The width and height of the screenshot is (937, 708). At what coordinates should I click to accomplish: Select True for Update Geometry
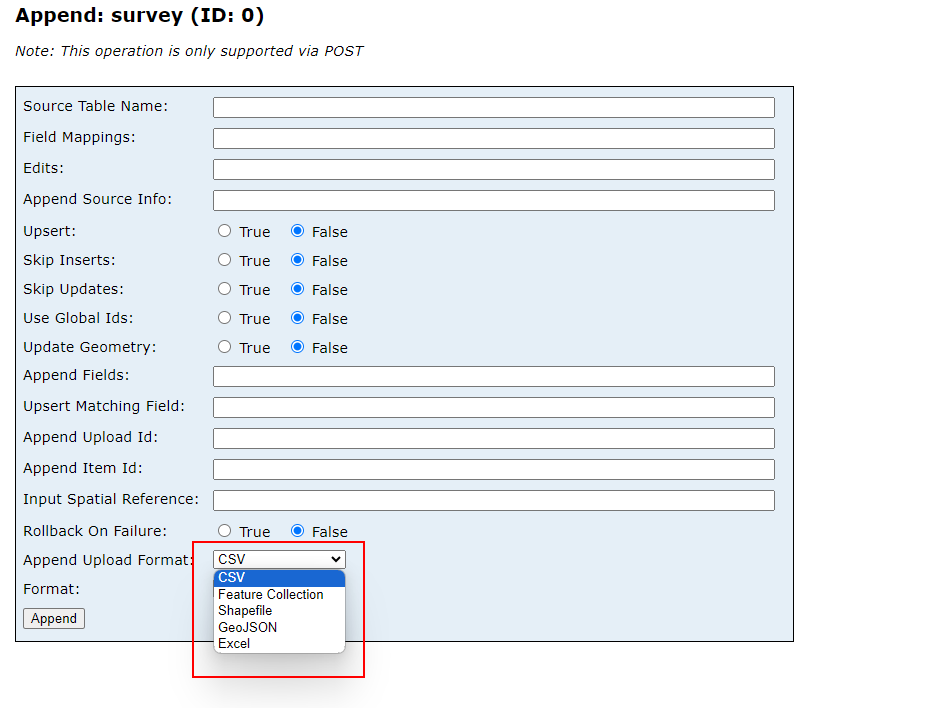[x=225, y=347]
